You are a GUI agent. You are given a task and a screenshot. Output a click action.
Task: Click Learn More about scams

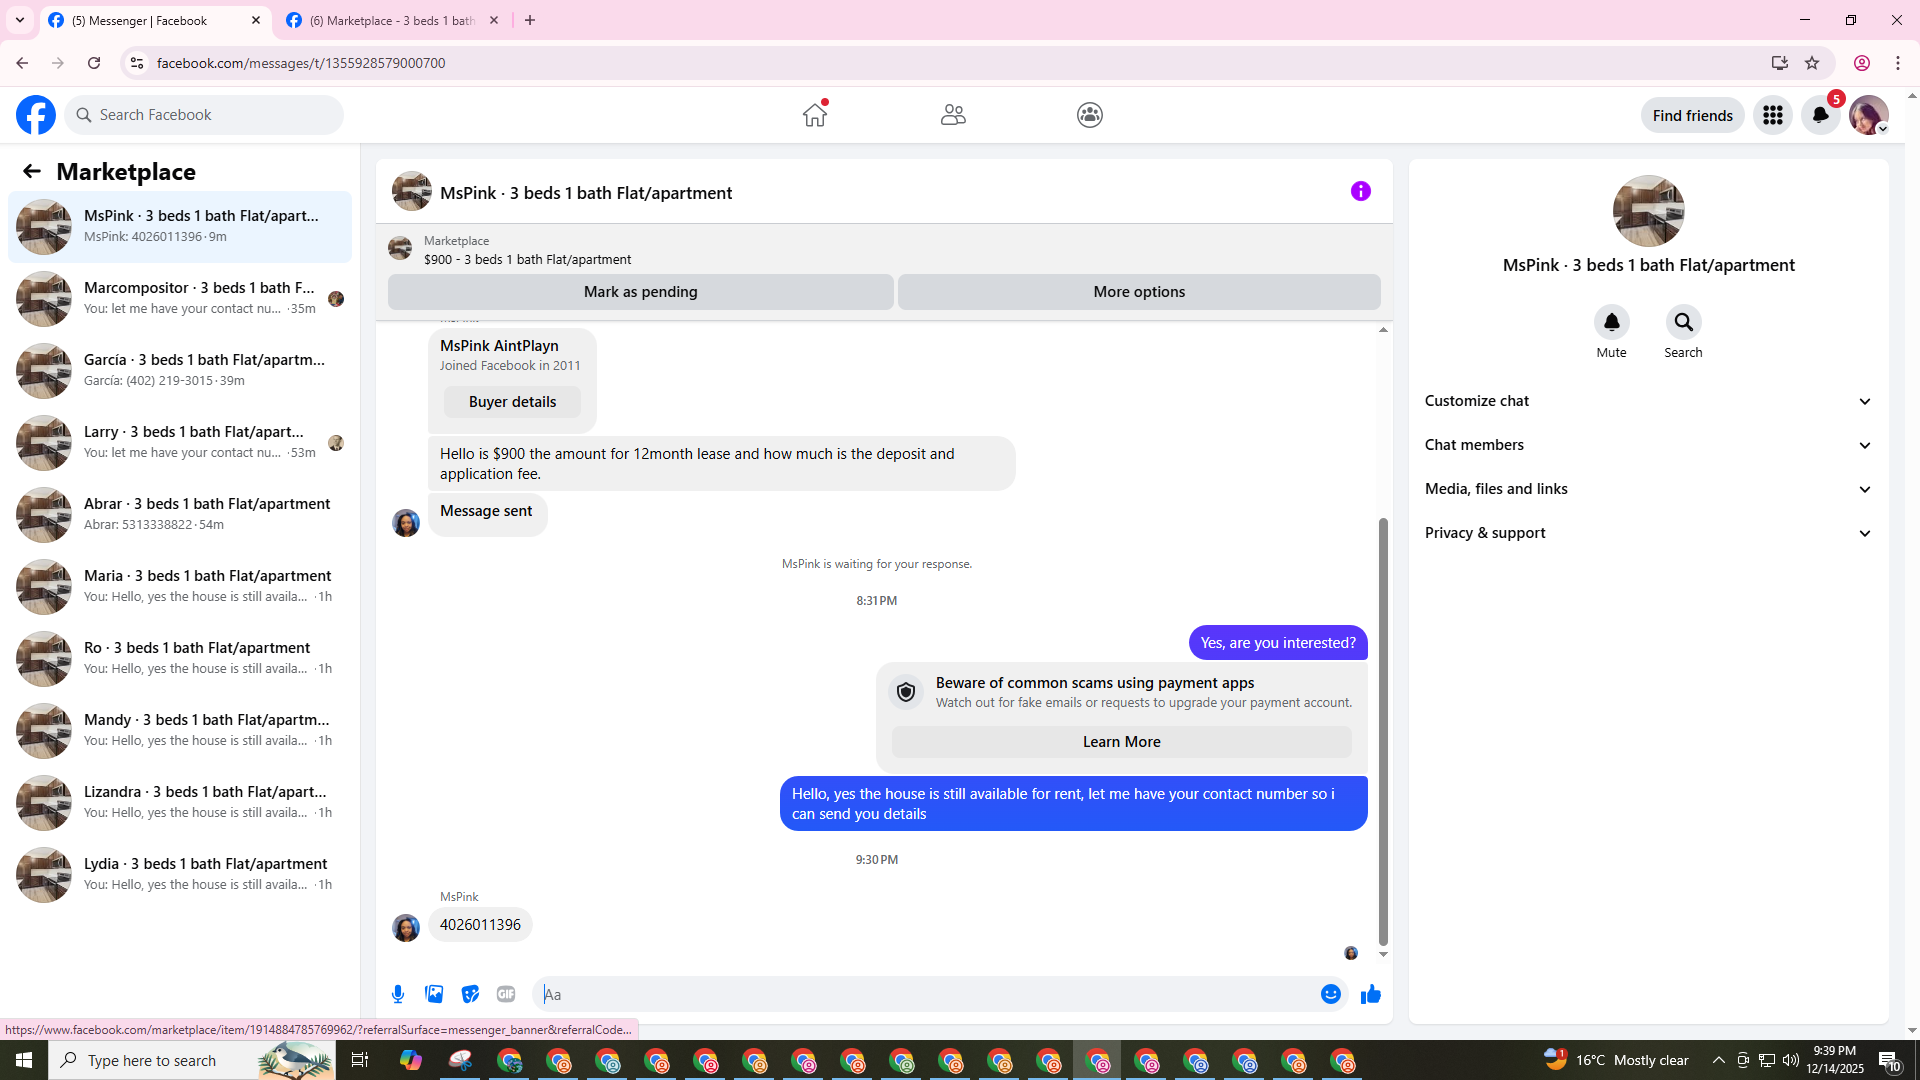[1121, 742]
